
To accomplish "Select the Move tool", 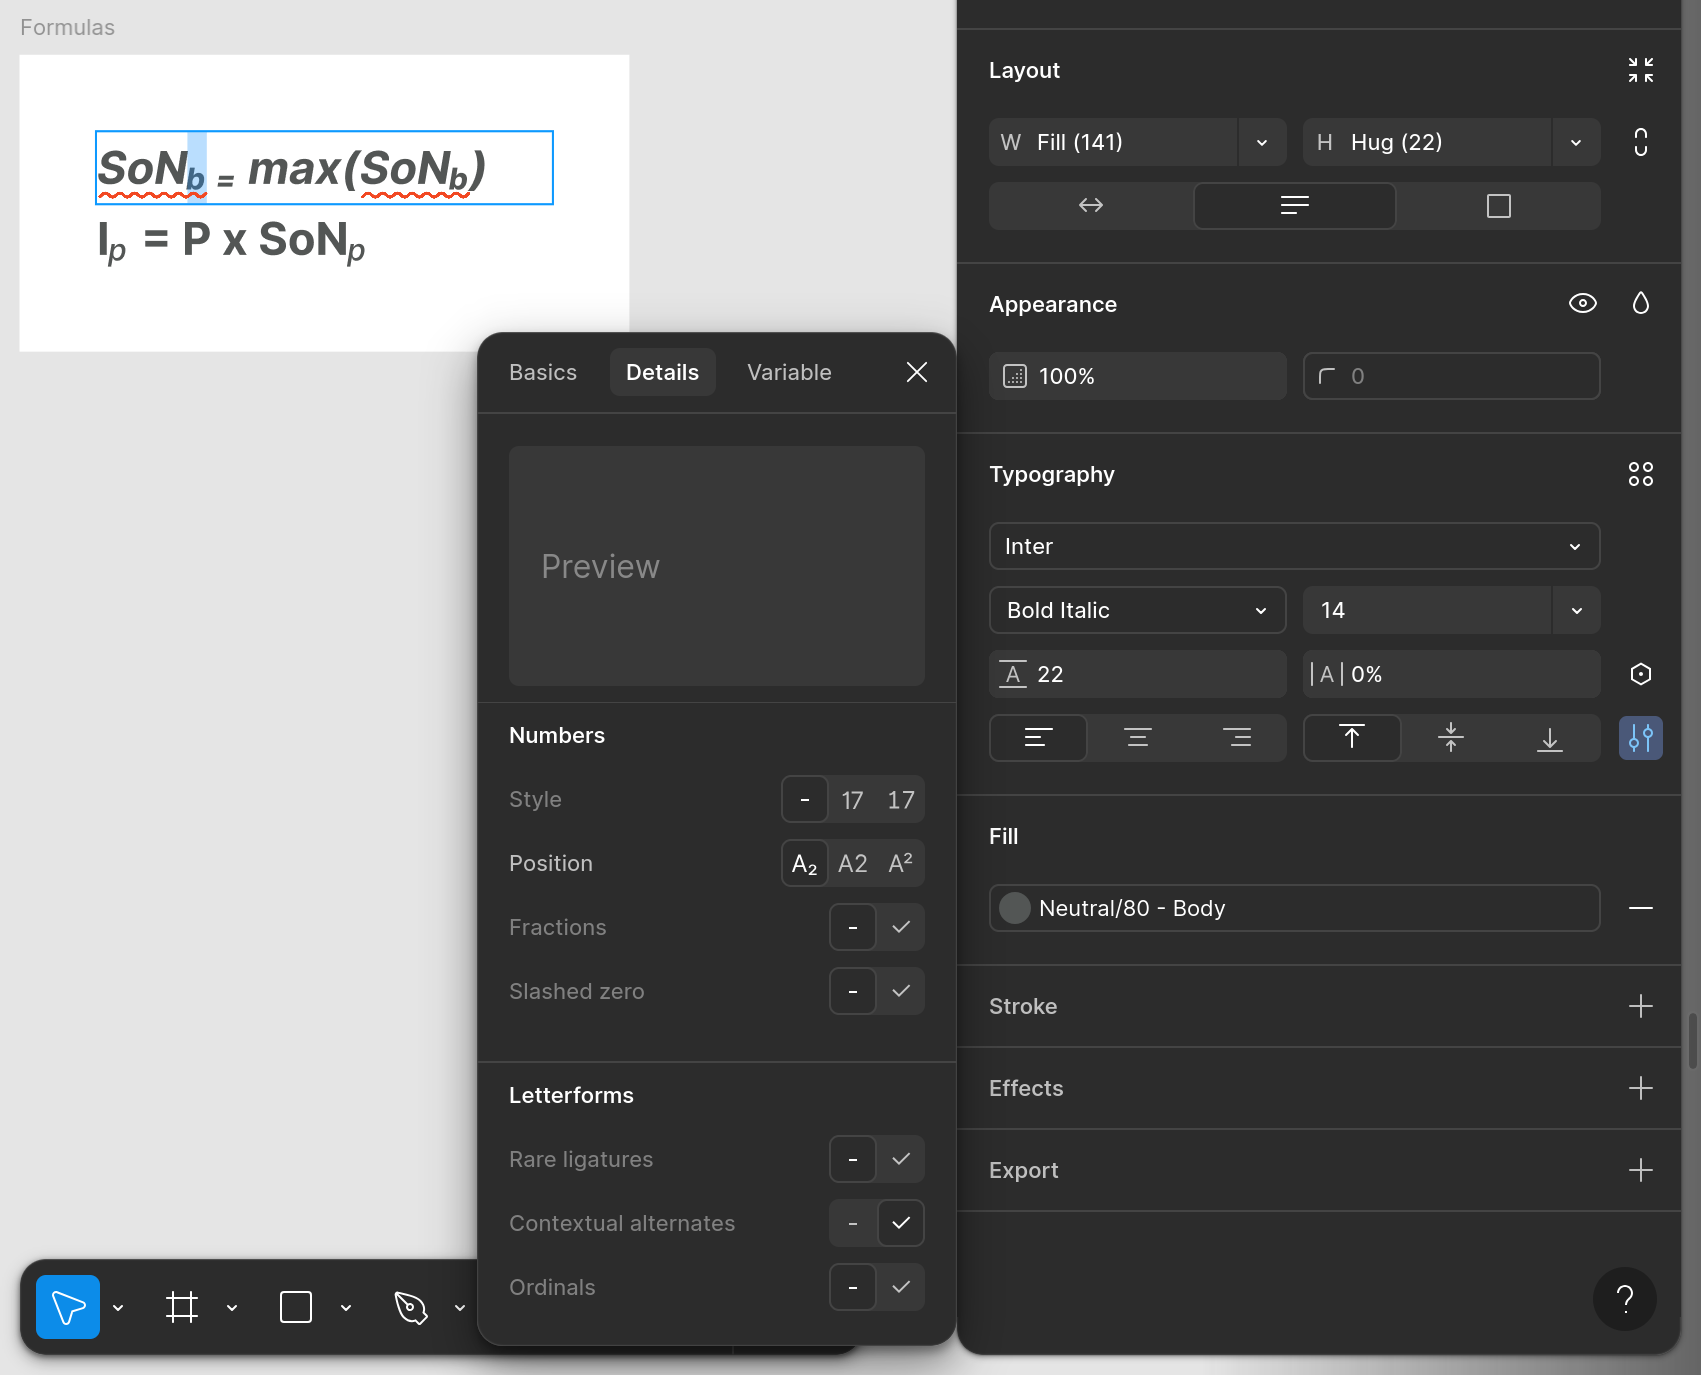I will [x=68, y=1307].
